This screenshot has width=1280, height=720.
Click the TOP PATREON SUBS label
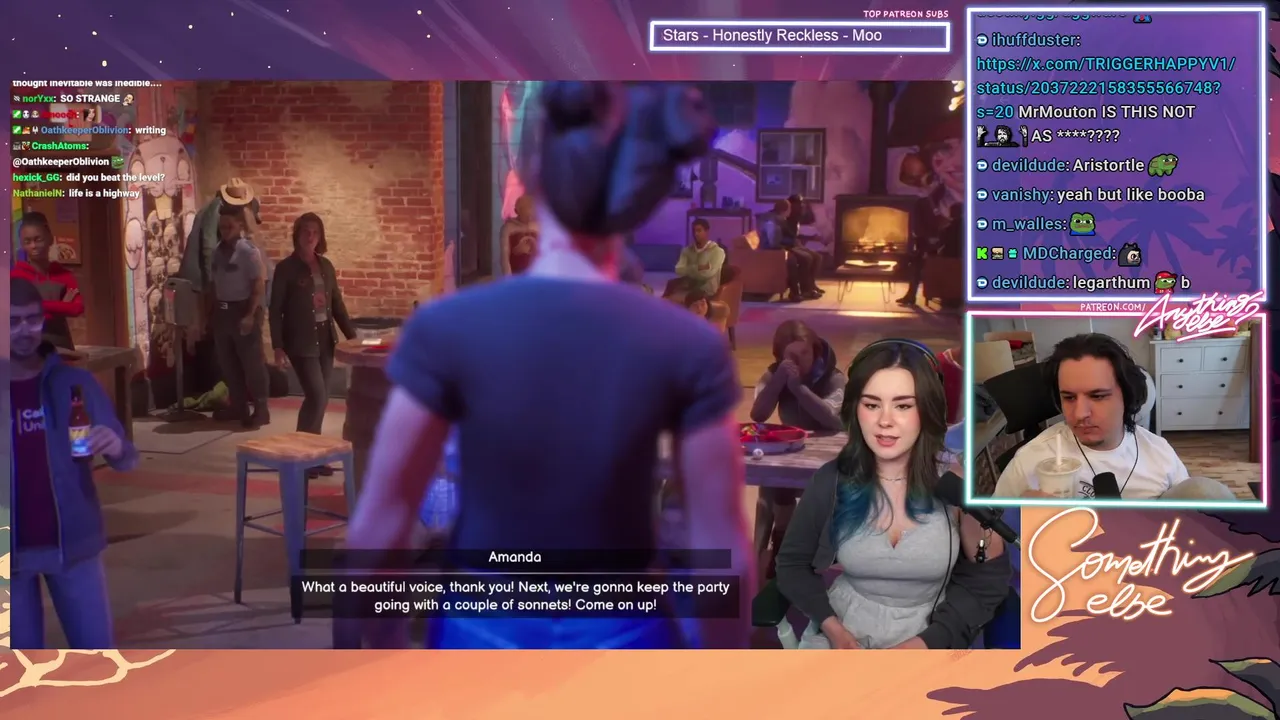coord(905,14)
